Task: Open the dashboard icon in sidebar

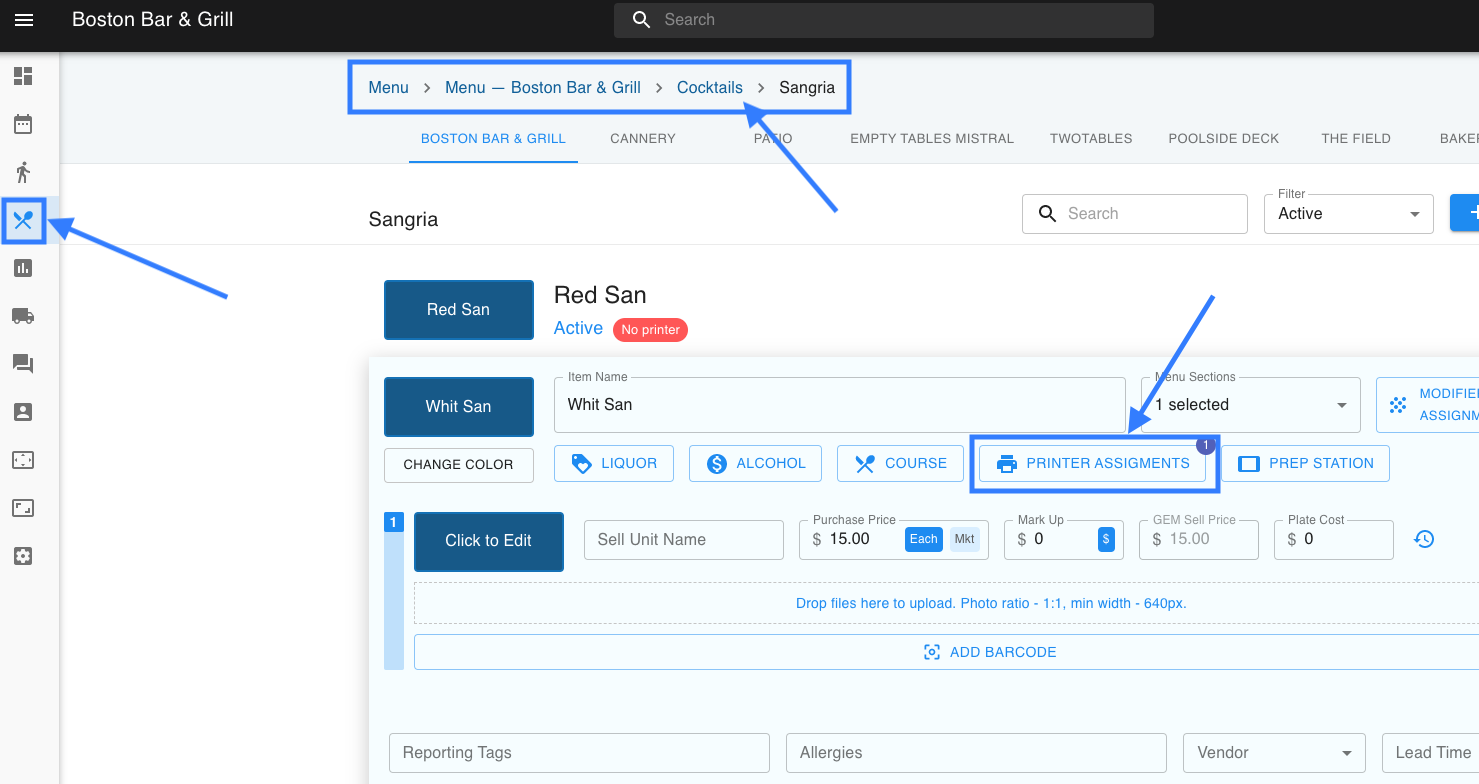Action: (x=23, y=76)
